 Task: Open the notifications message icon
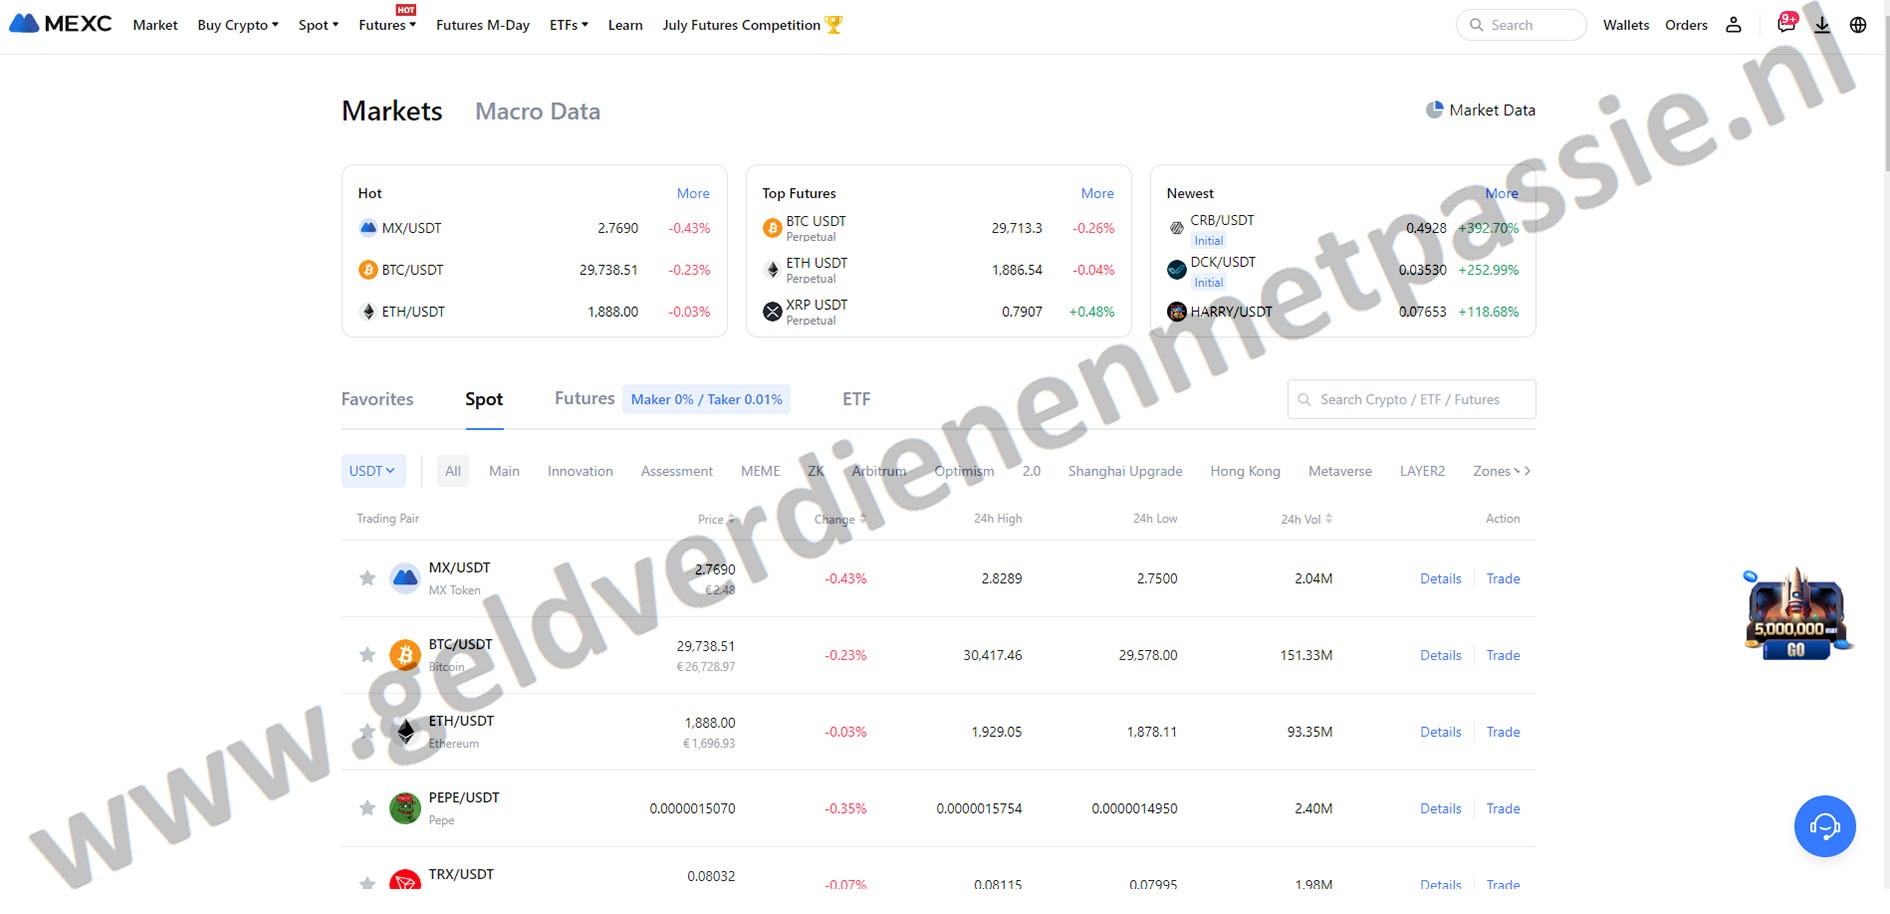click(x=1785, y=24)
